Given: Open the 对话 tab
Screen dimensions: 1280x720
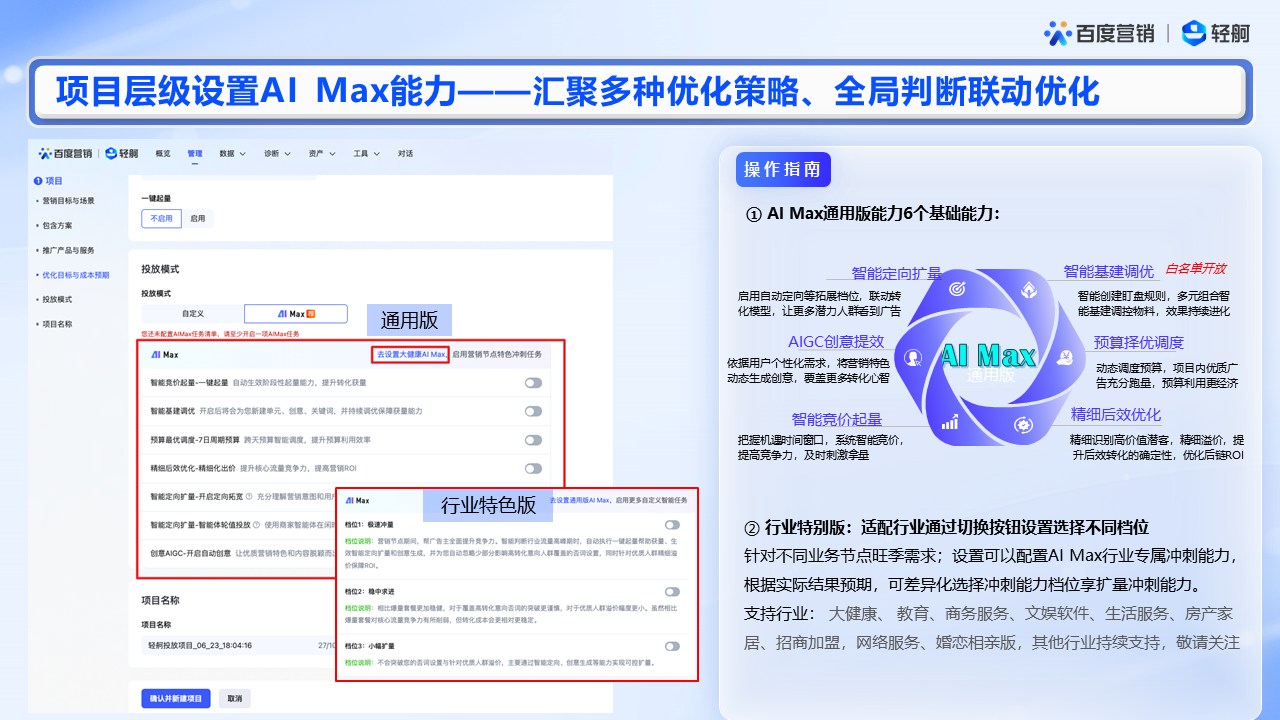Looking at the screenshot, I should [x=405, y=154].
